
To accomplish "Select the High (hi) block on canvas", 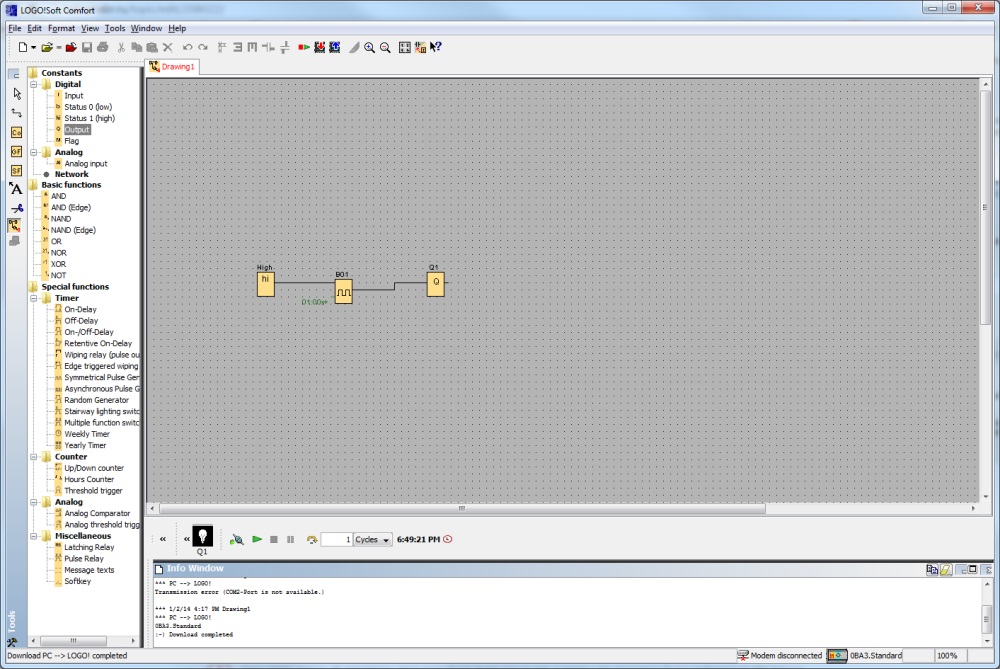I will point(265,284).
